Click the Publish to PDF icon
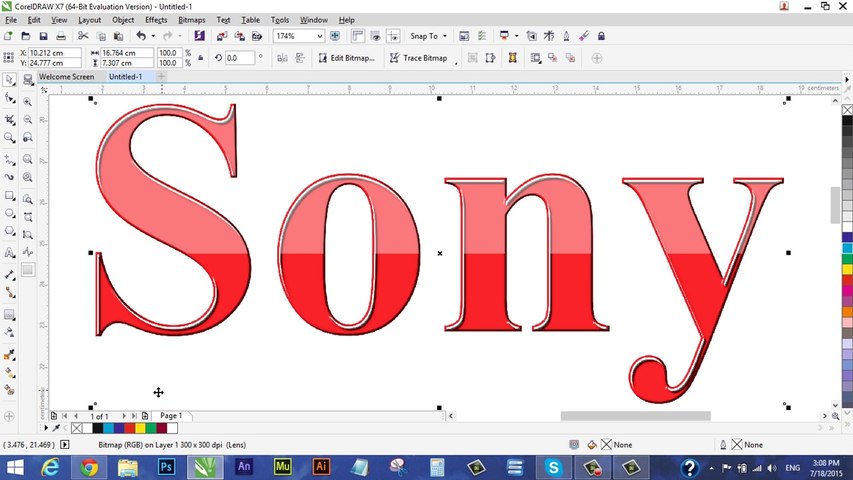Screen dimensions: 853x480 [x=257, y=36]
